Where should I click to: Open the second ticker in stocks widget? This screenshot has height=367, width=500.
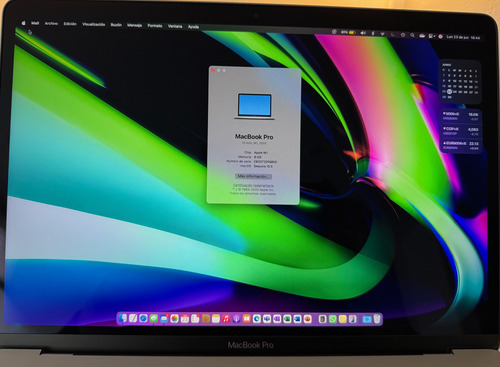coord(461,131)
